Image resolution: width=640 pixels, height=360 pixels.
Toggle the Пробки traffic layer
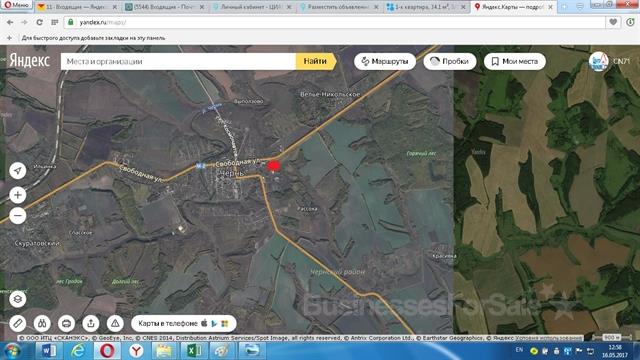pos(450,61)
